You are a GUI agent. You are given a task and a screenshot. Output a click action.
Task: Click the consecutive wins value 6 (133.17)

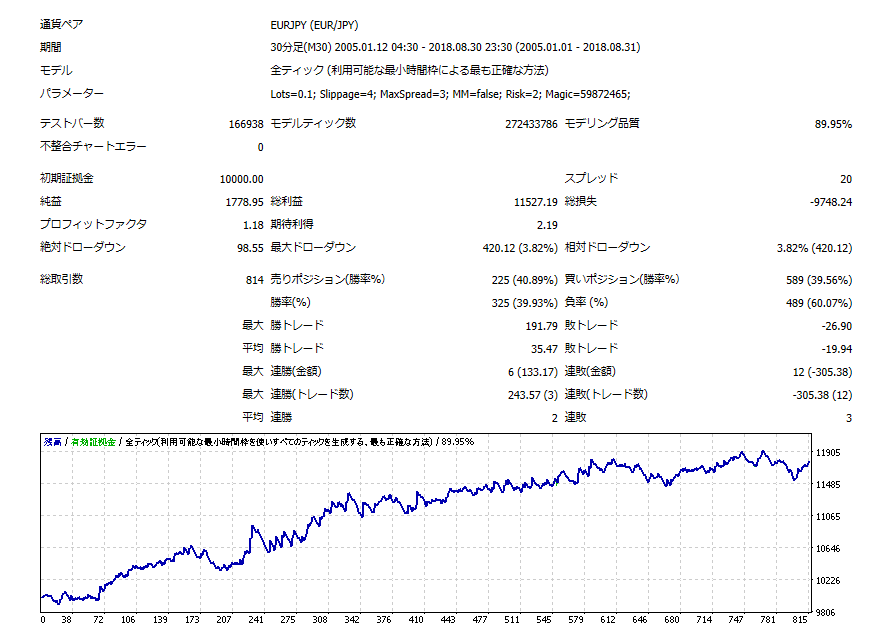pyautogui.click(x=532, y=372)
